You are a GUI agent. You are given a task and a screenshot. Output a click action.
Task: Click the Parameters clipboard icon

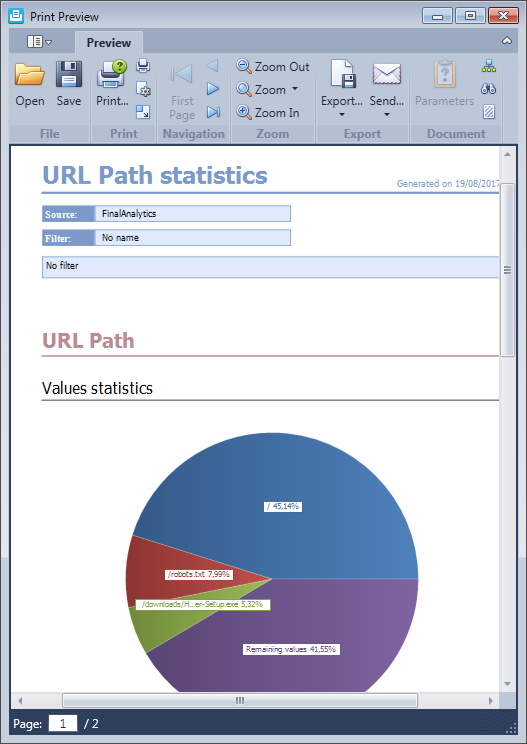pyautogui.click(x=444, y=83)
